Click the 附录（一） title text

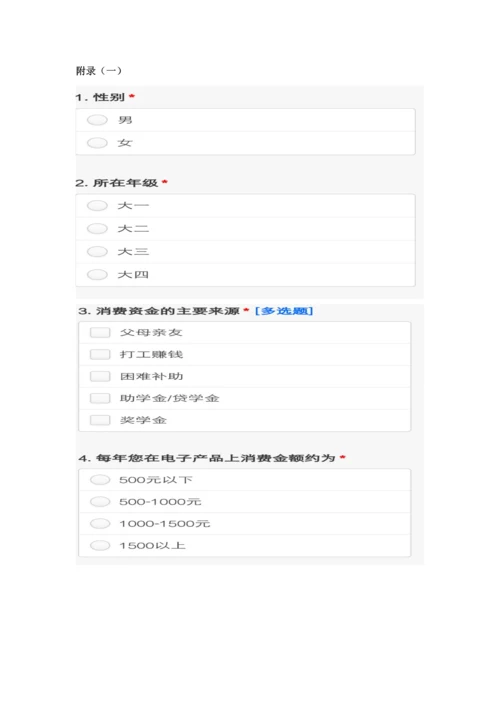point(99,71)
